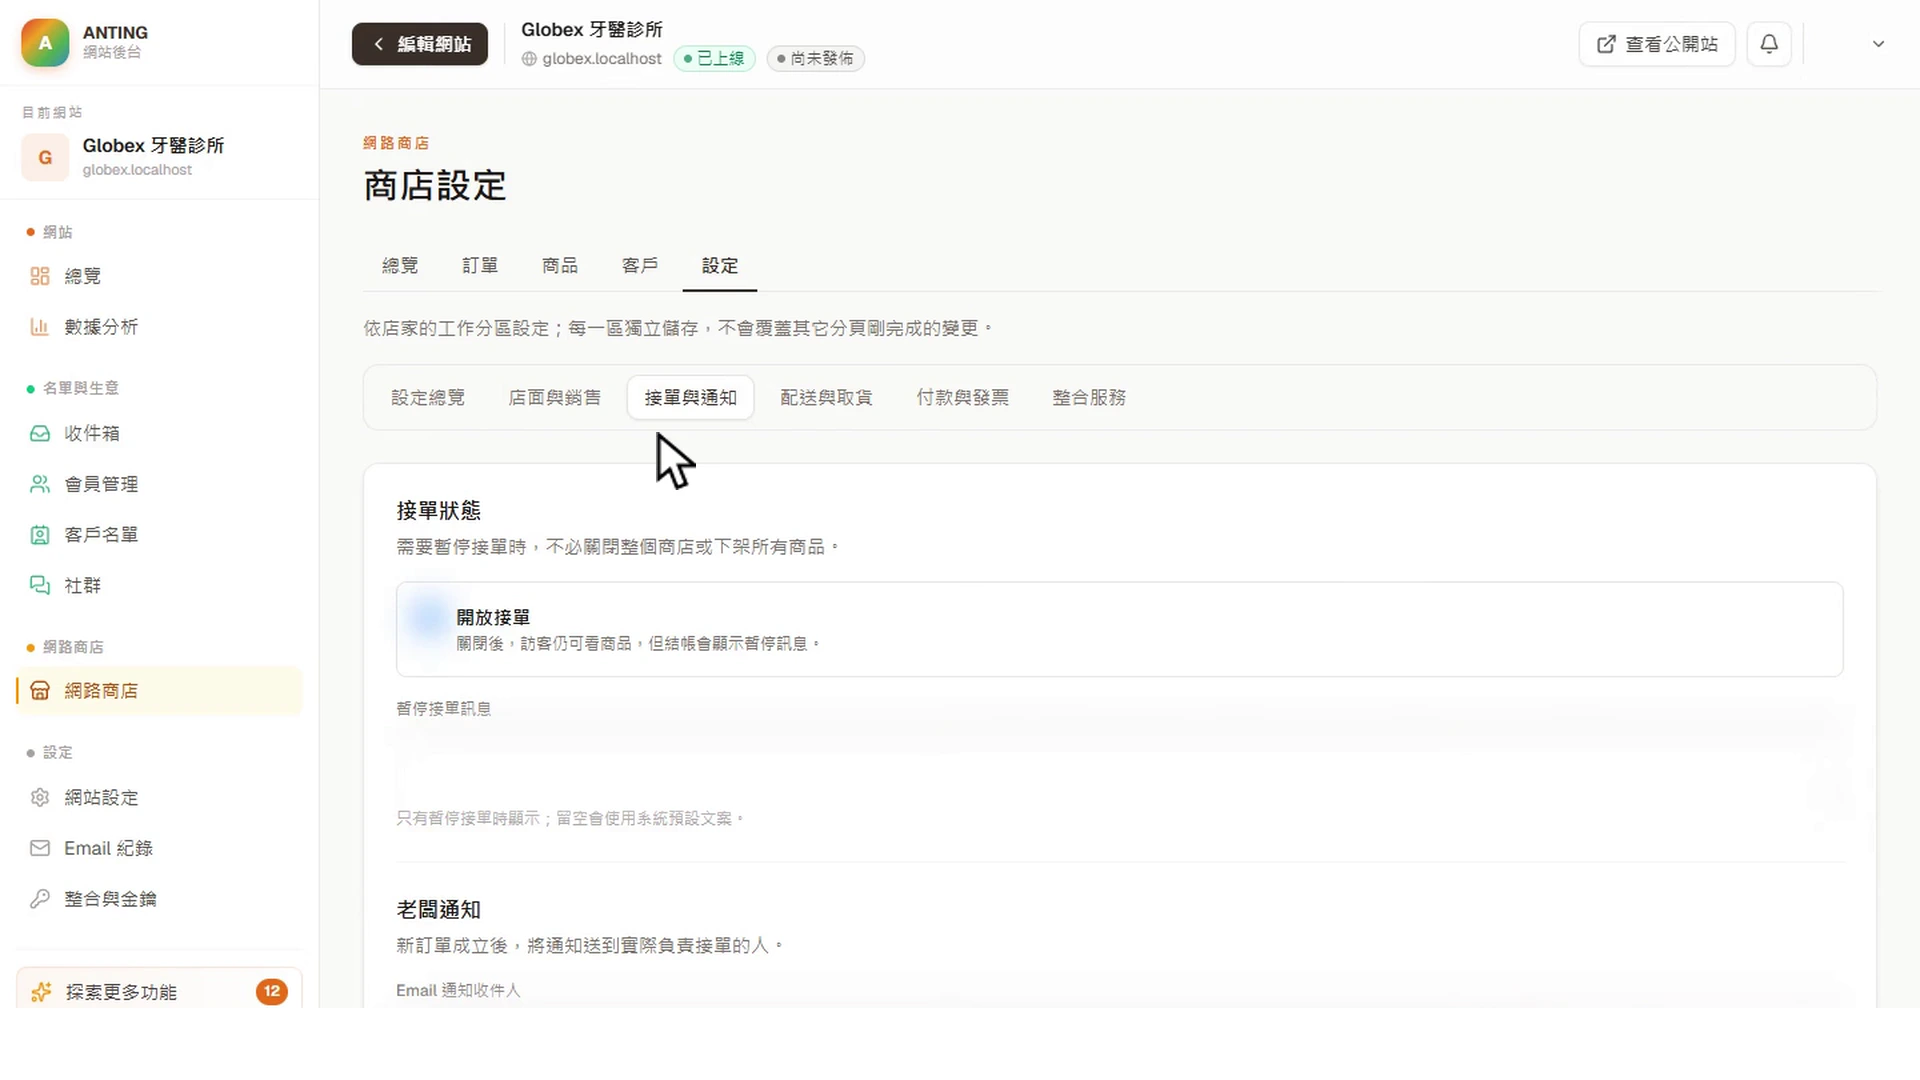Click into the 暫停接單訊息 text field
This screenshot has height=1080, width=1920.
[x=1119, y=763]
